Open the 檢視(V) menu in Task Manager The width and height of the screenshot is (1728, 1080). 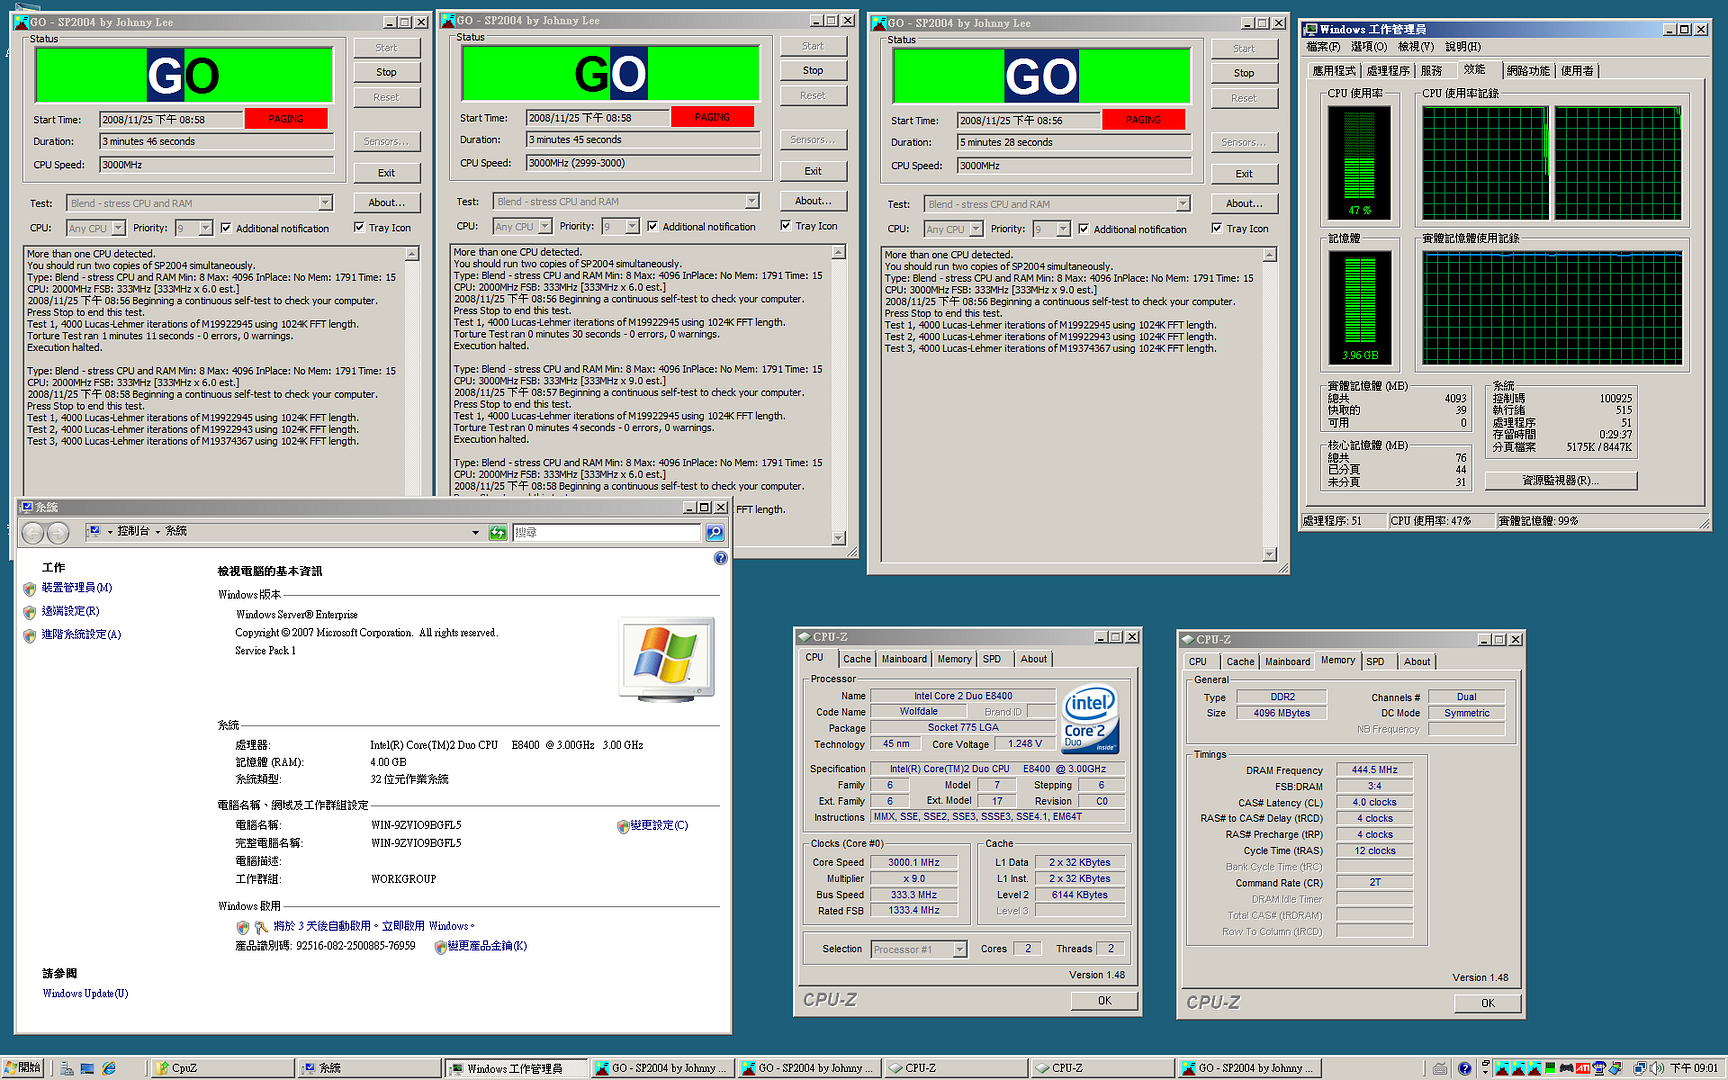click(1416, 47)
